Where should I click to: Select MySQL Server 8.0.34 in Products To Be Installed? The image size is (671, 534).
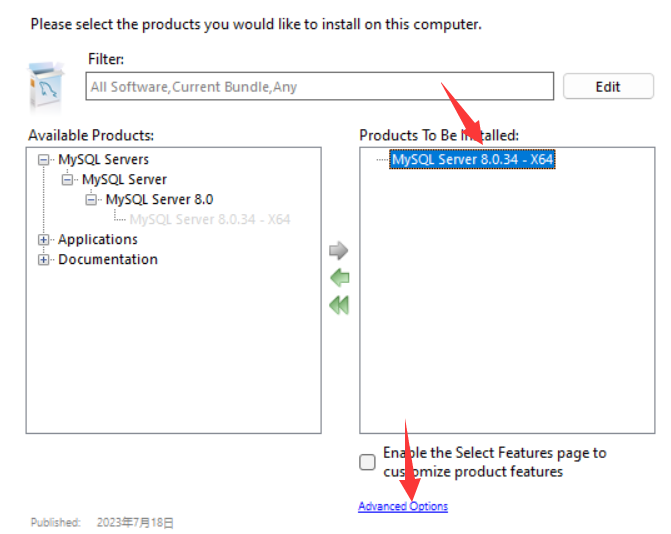coord(472,159)
